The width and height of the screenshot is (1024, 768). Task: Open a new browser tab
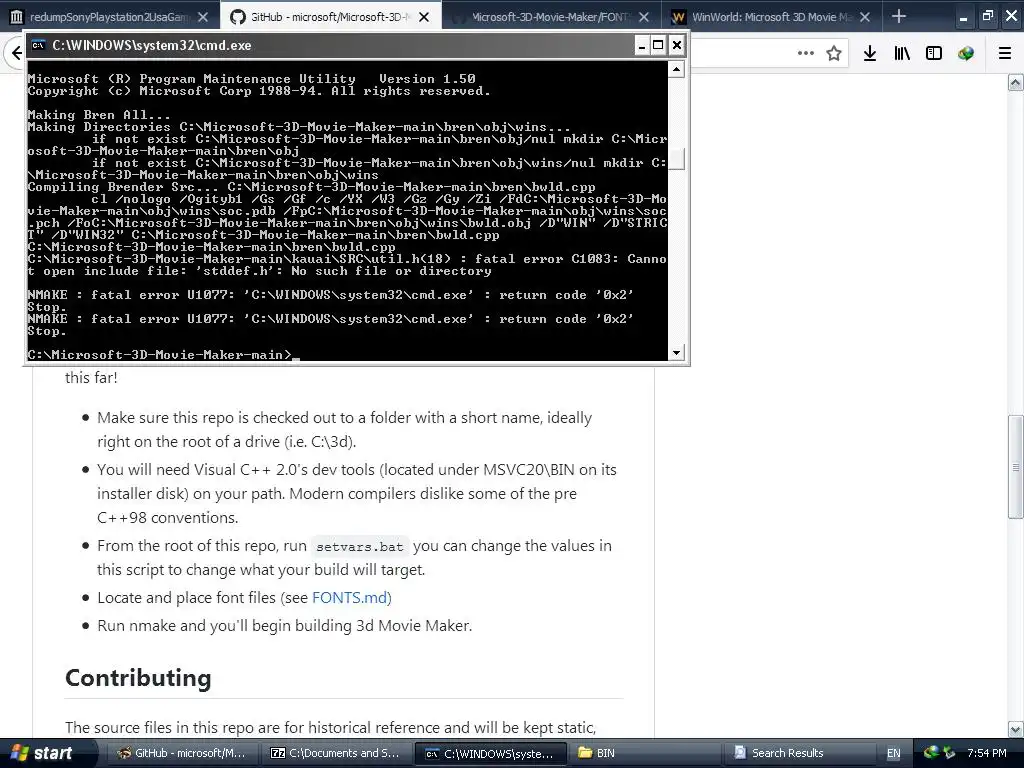click(899, 16)
